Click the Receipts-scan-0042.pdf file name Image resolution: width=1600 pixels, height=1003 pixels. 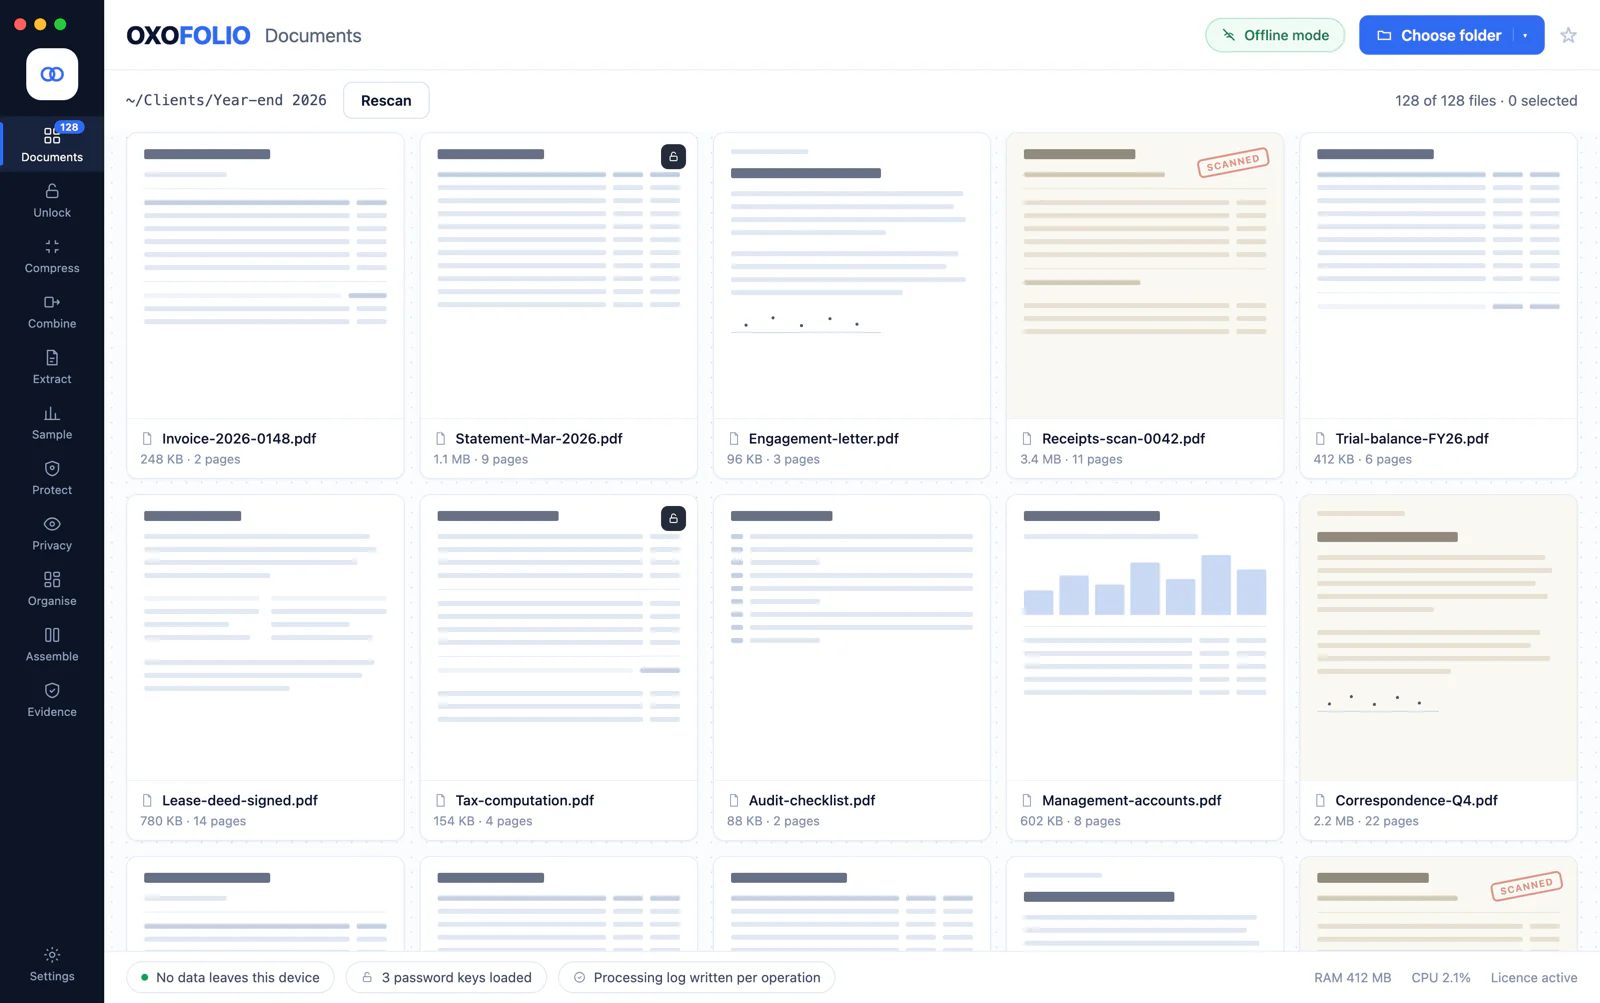(1123, 438)
